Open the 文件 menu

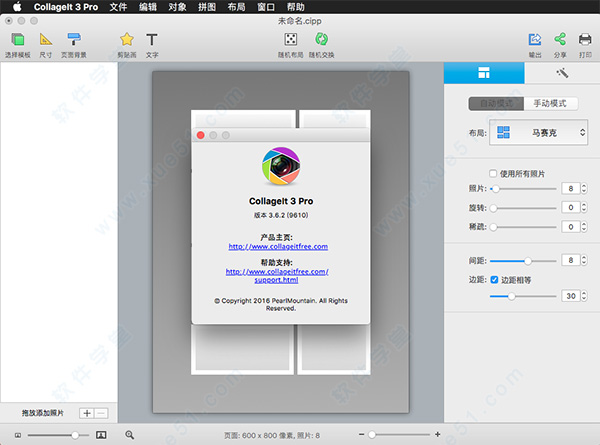(x=118, y=7)
